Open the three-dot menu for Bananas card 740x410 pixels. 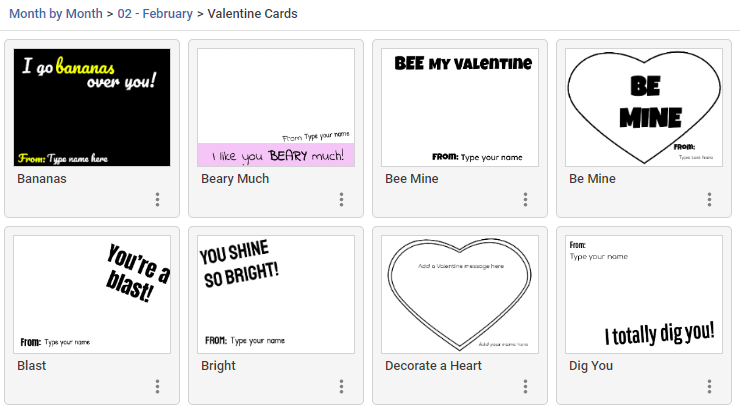pyautogui.click(x=158, y=200)
